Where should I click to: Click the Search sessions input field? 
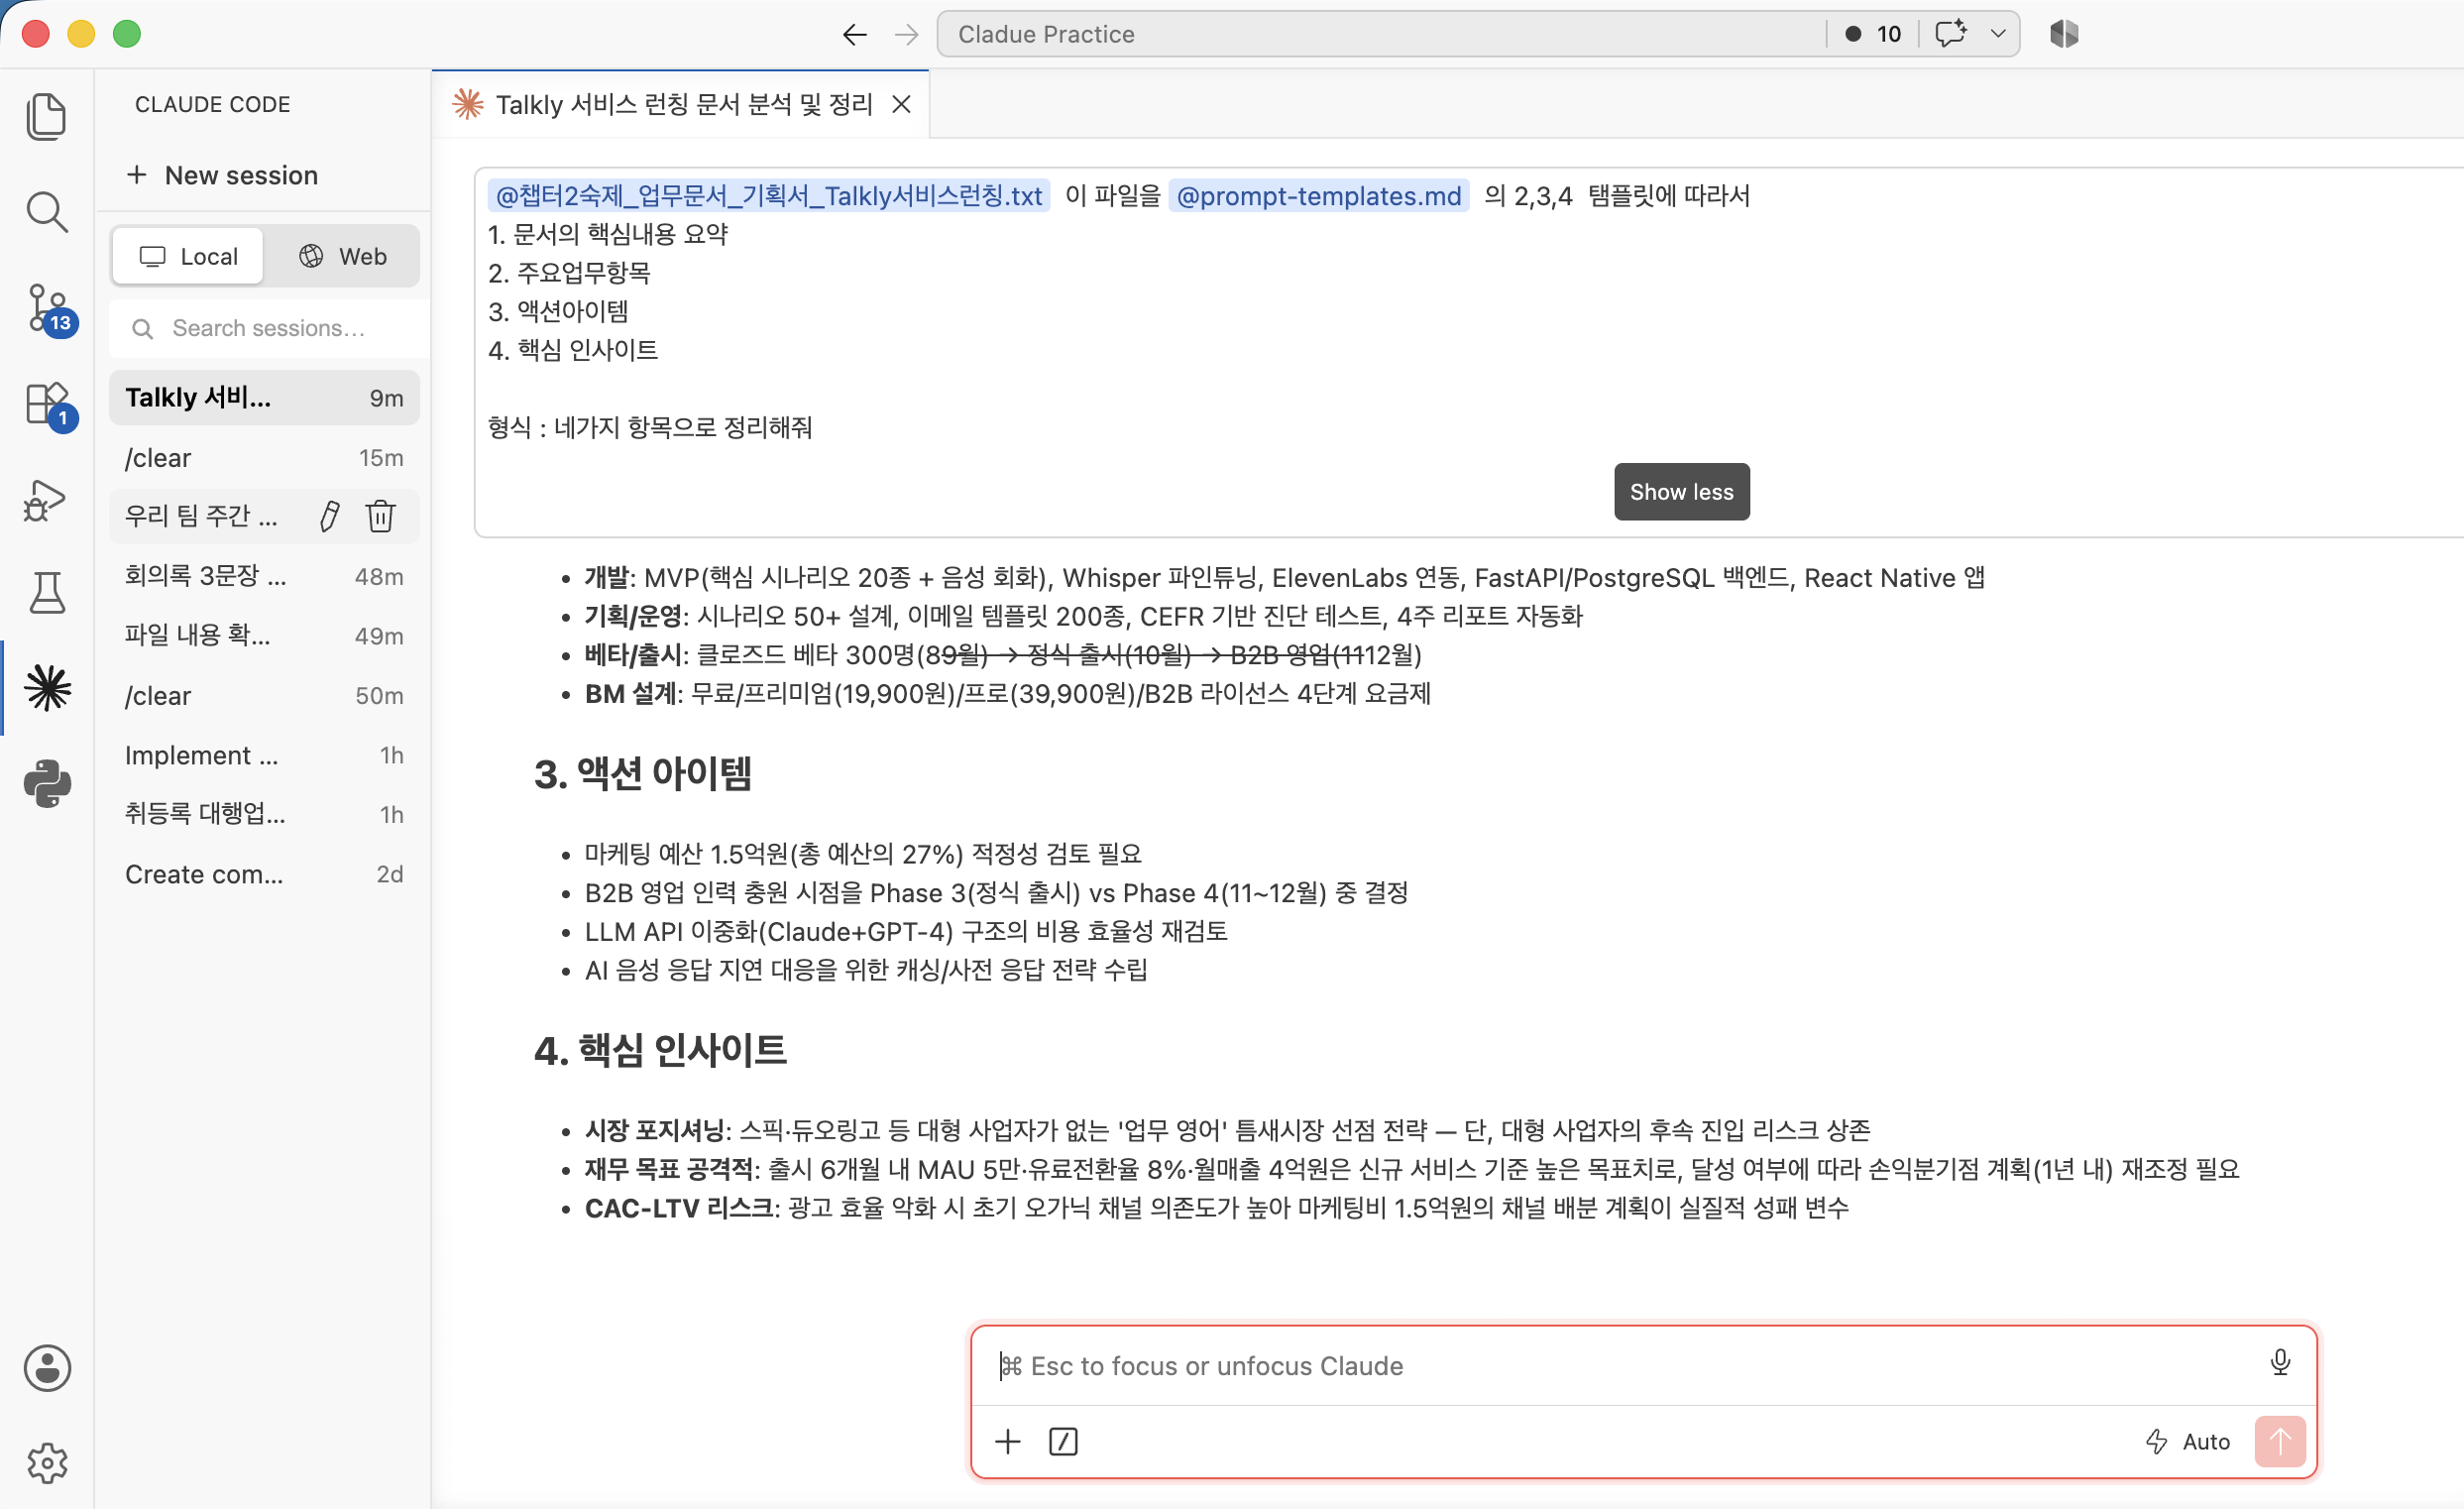tap(268, 328)
